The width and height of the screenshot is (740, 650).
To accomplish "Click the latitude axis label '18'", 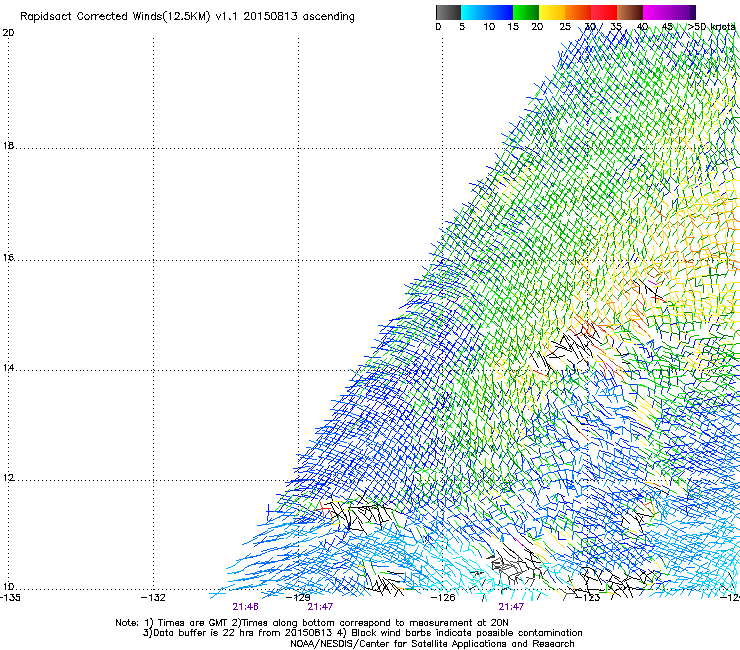I will coord(8,146).
